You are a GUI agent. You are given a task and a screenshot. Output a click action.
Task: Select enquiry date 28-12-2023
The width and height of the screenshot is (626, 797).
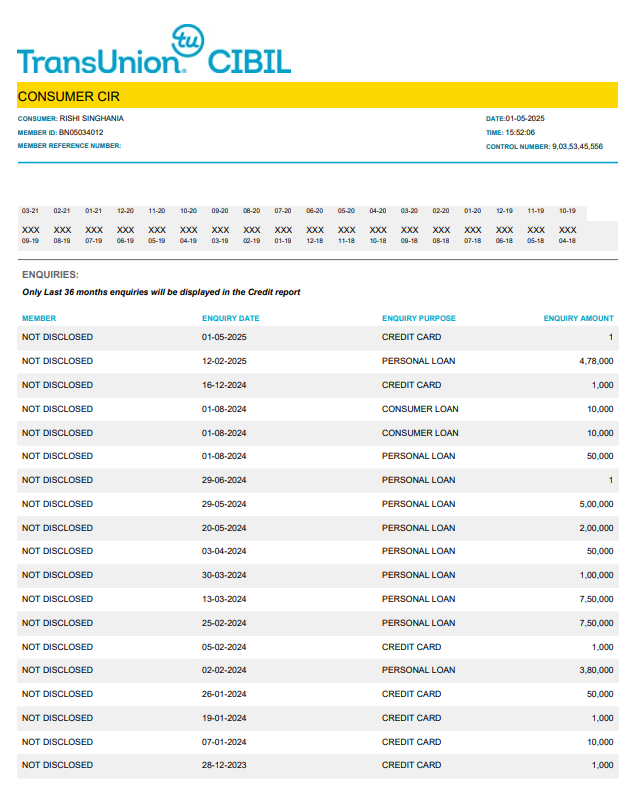point(224,765)
